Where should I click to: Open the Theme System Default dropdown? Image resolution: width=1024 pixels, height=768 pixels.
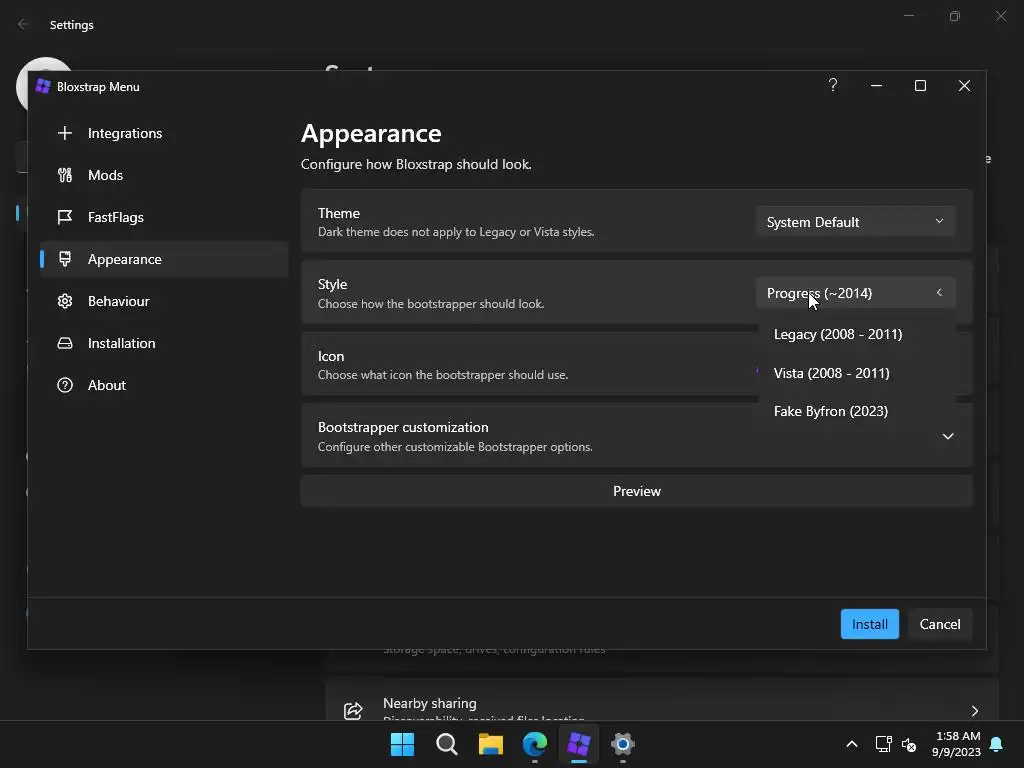click(856, 222)
